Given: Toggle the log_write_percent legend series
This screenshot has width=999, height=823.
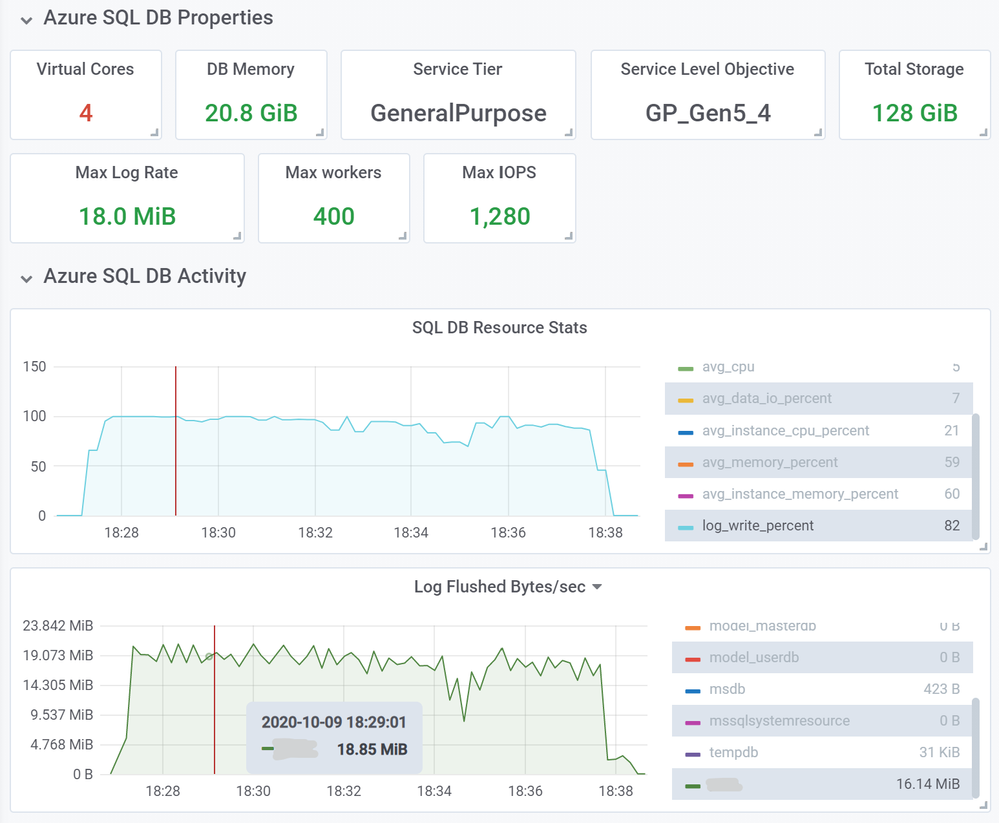Looking at the screenshot, I should pyautogui.click(x=758, y=526).
